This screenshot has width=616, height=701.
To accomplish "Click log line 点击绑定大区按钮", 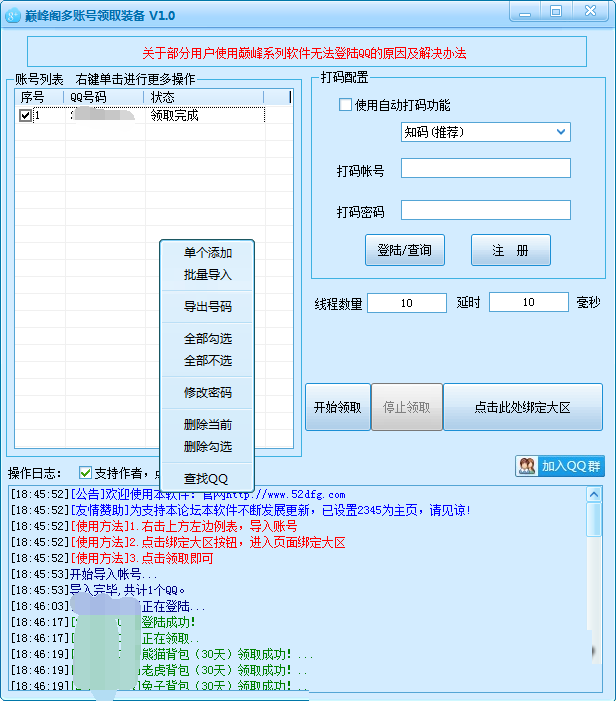I will [178, 542].
